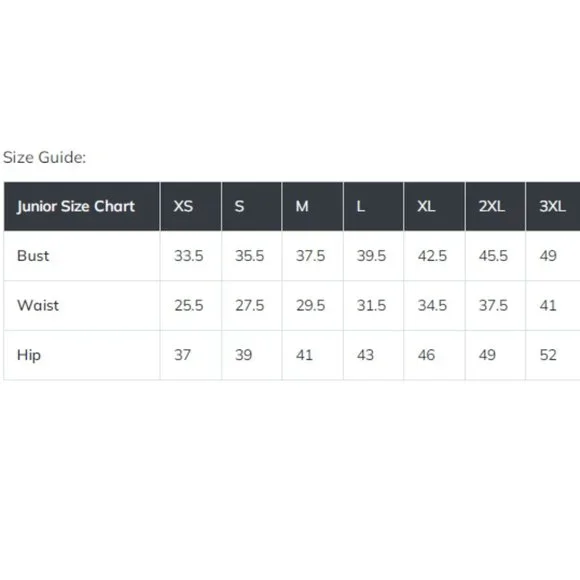The image size is (580, 580).
Task: Select the Hip row label
Action: (x=29, y=355)
